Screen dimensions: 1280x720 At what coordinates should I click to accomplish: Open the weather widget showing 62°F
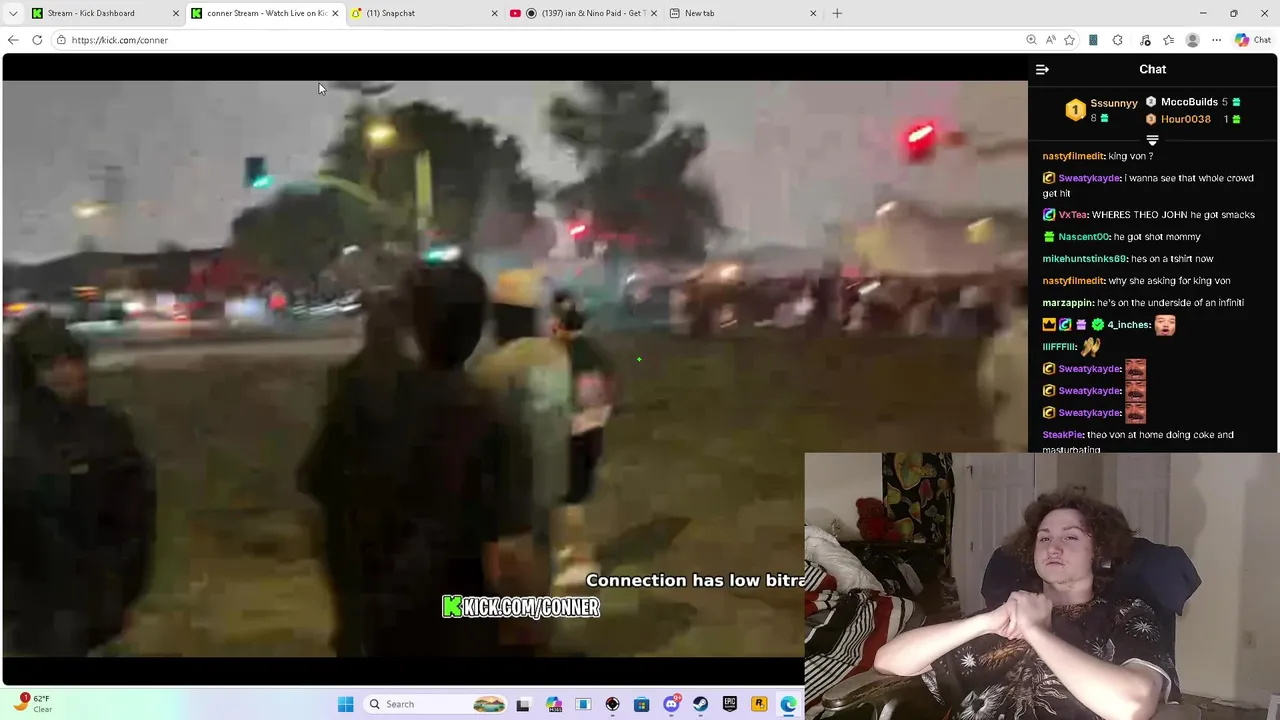point(32,704)
